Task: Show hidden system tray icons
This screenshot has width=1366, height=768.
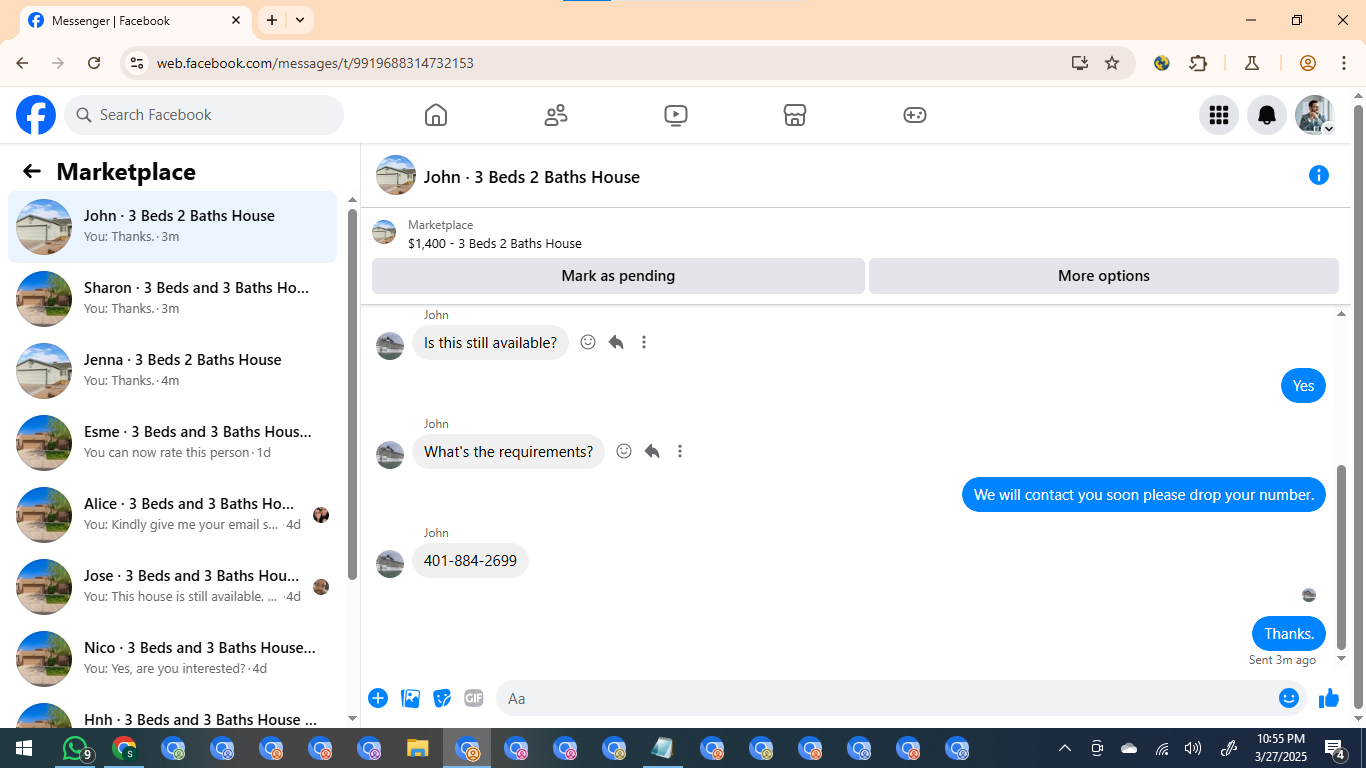Action: coord(1065,748)
